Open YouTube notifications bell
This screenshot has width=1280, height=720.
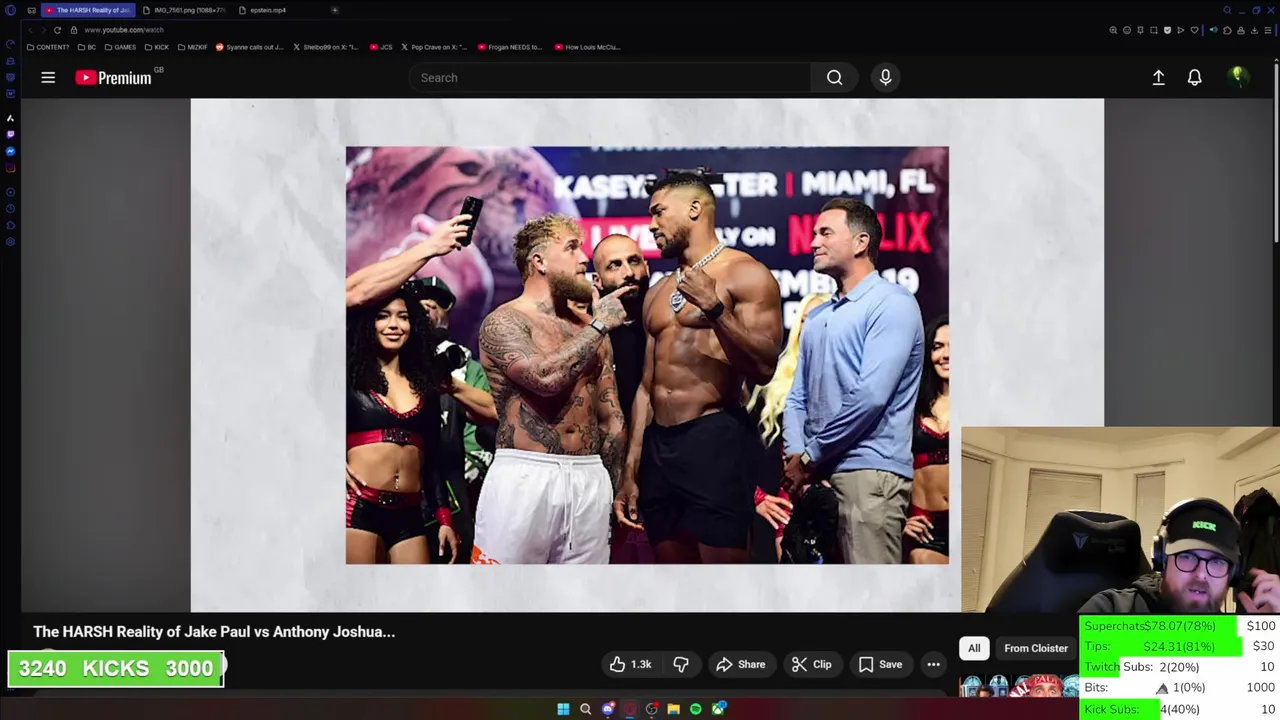click(1194, 77)
